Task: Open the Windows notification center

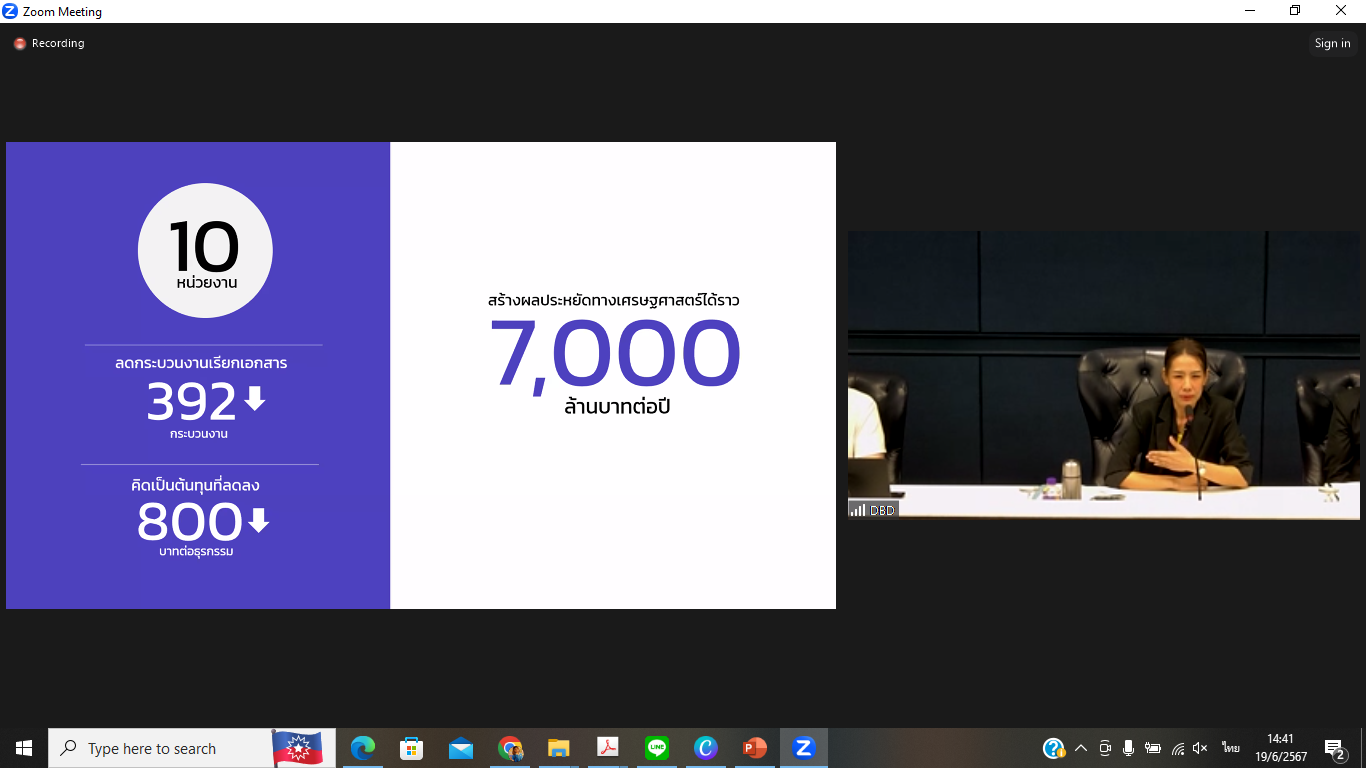Action: point(1334,748)
